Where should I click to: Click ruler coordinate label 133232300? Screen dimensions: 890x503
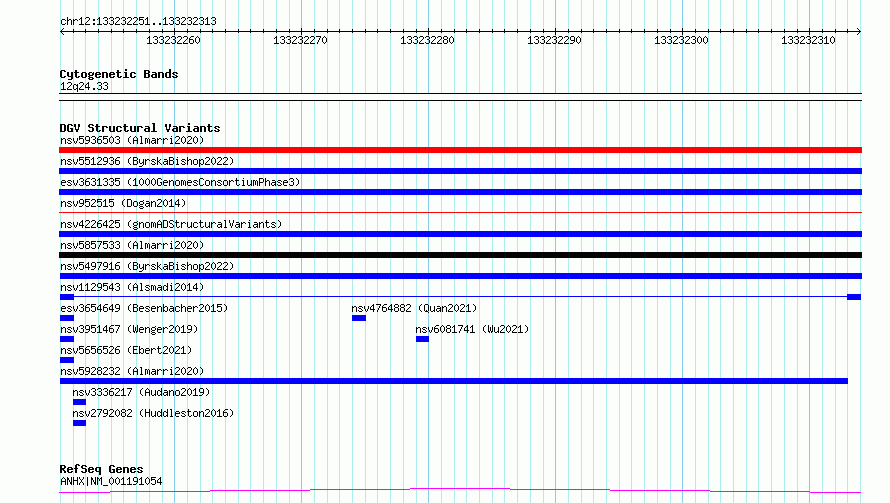(681, 40)
